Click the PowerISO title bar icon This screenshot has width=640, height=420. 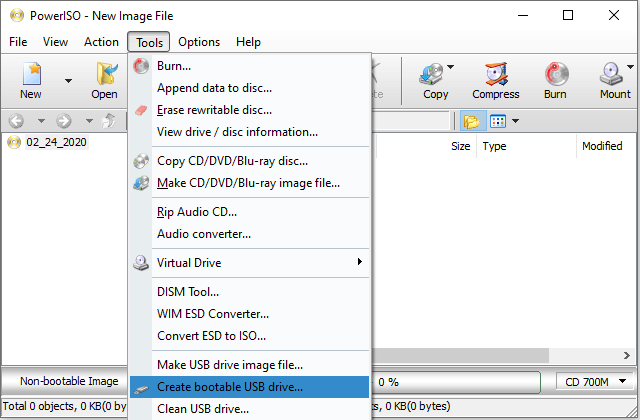click(x=17, y=16)
